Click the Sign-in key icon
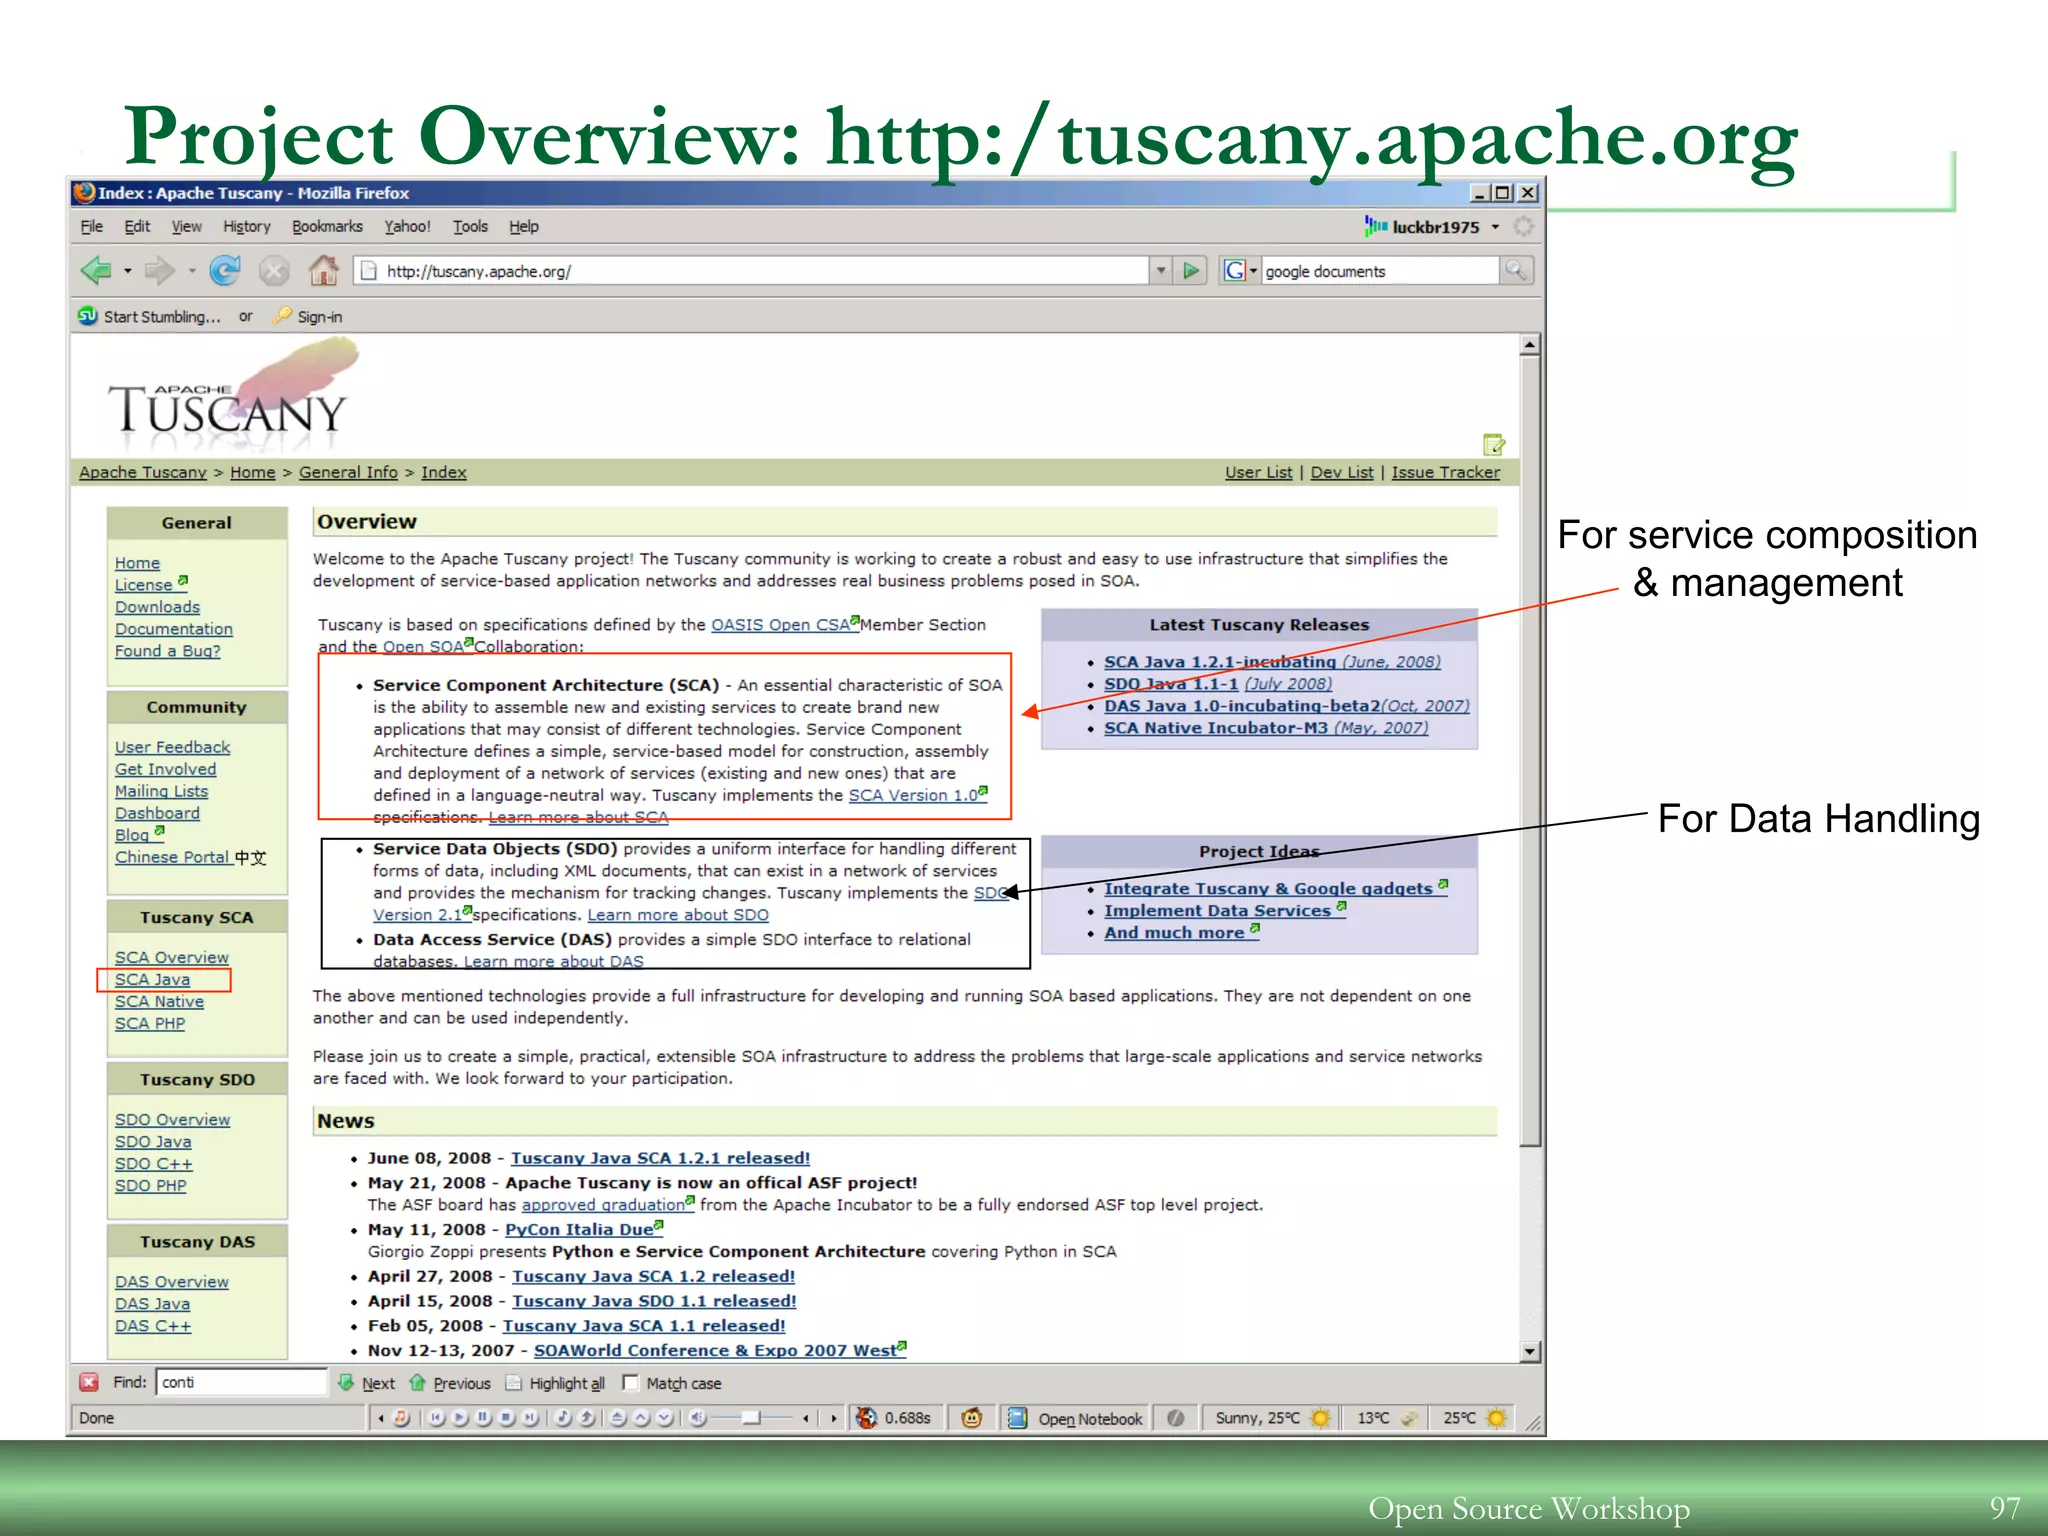 pos(283,316)
